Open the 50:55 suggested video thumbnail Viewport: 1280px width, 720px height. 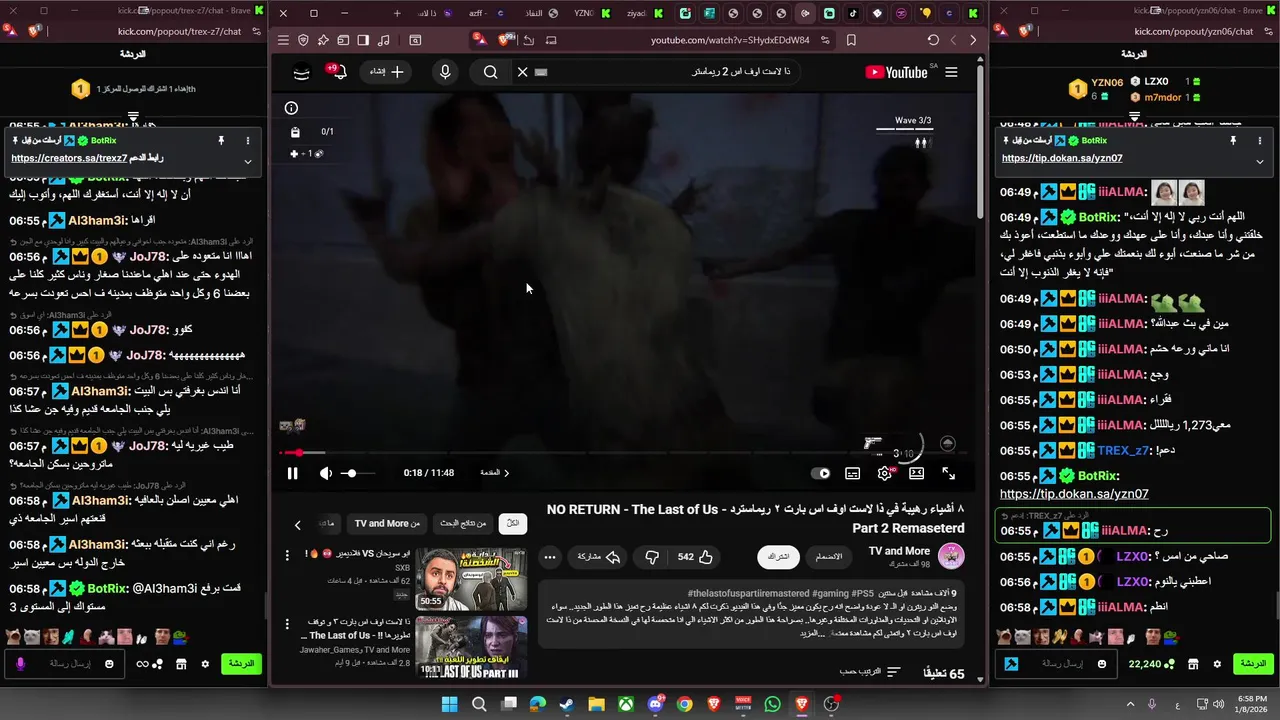click(x=471, y=579)
